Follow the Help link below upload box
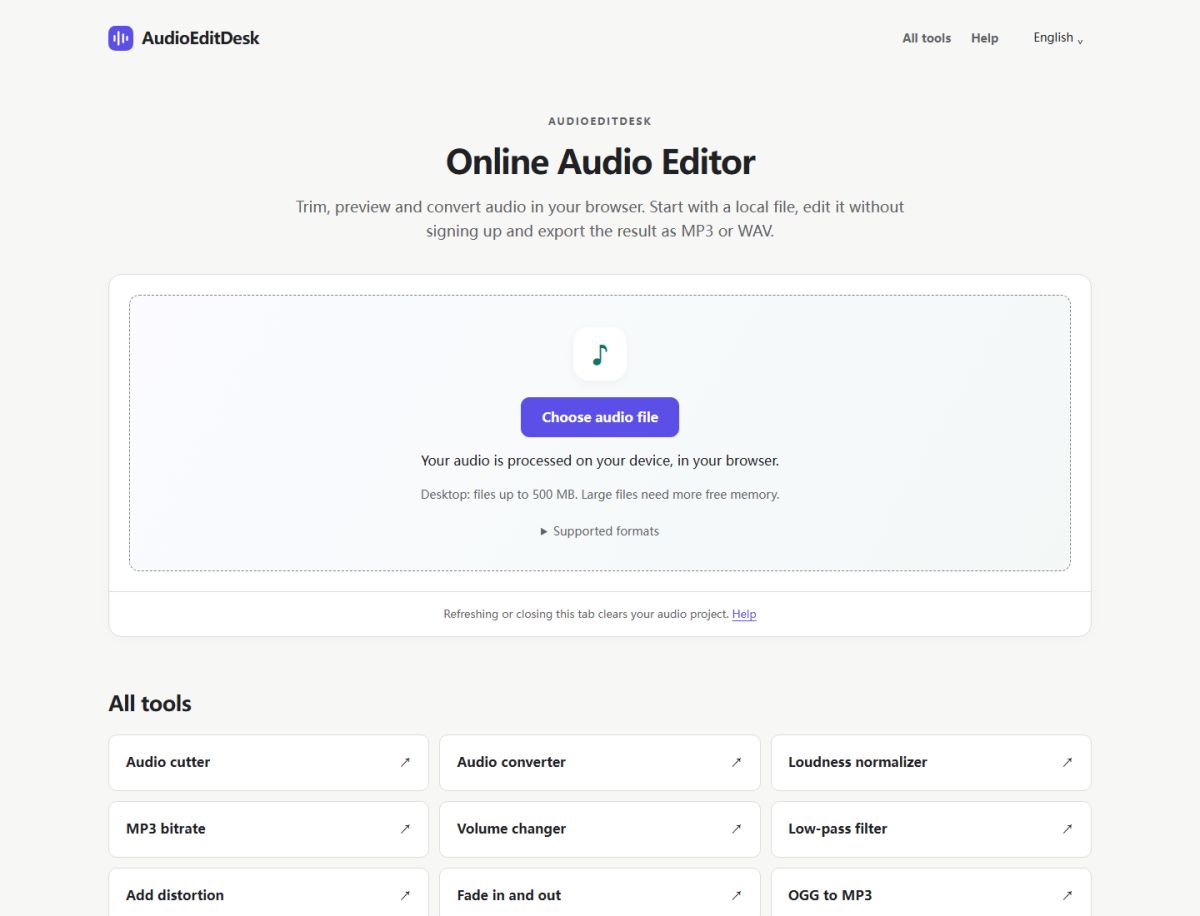 [x=744, y=614]
